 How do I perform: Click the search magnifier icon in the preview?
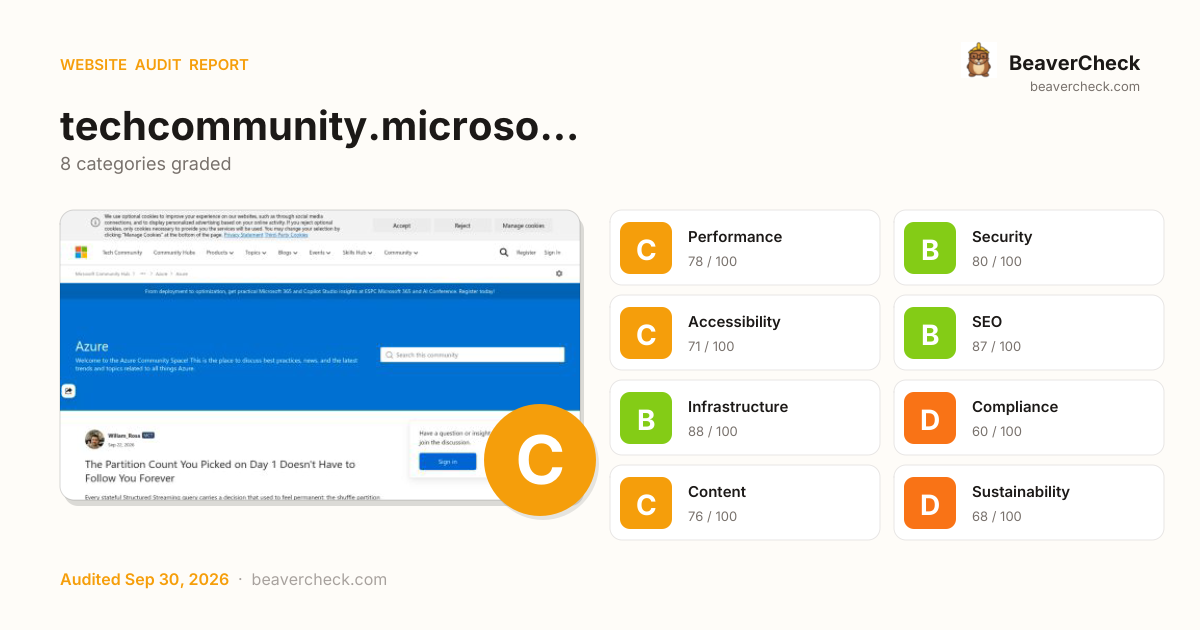click(504, 253)
